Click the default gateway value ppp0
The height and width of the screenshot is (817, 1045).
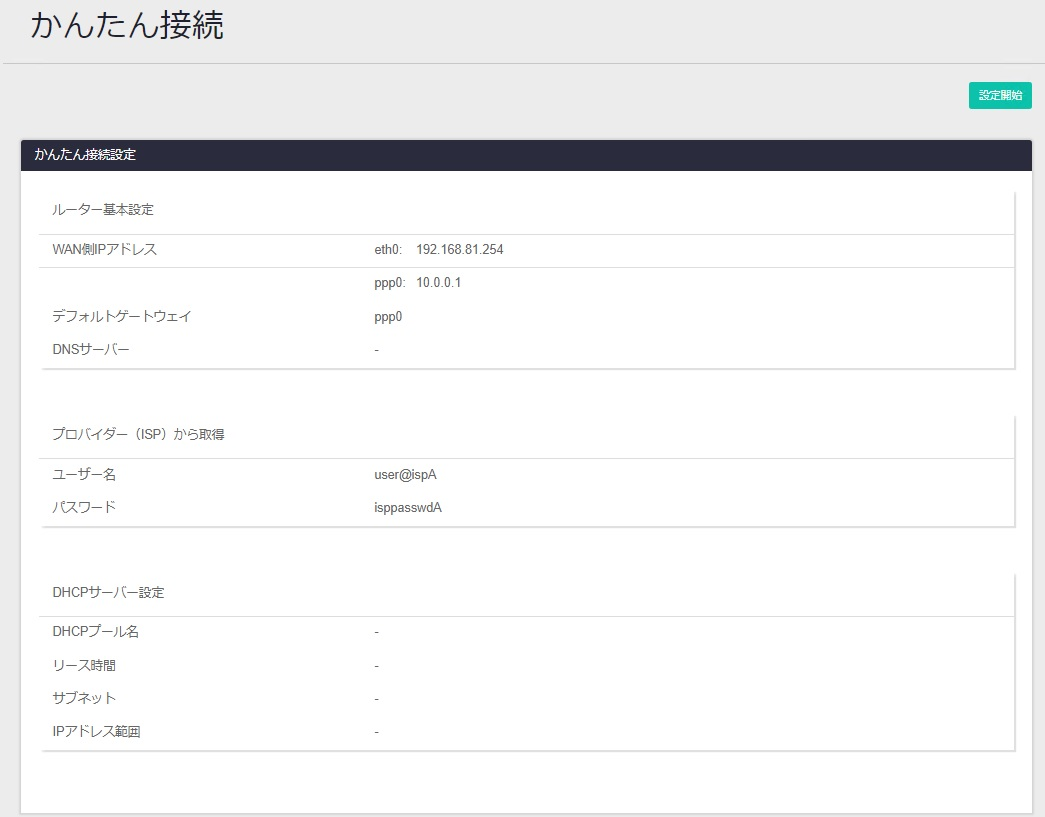pyautogui.click(x=388, y=317)
